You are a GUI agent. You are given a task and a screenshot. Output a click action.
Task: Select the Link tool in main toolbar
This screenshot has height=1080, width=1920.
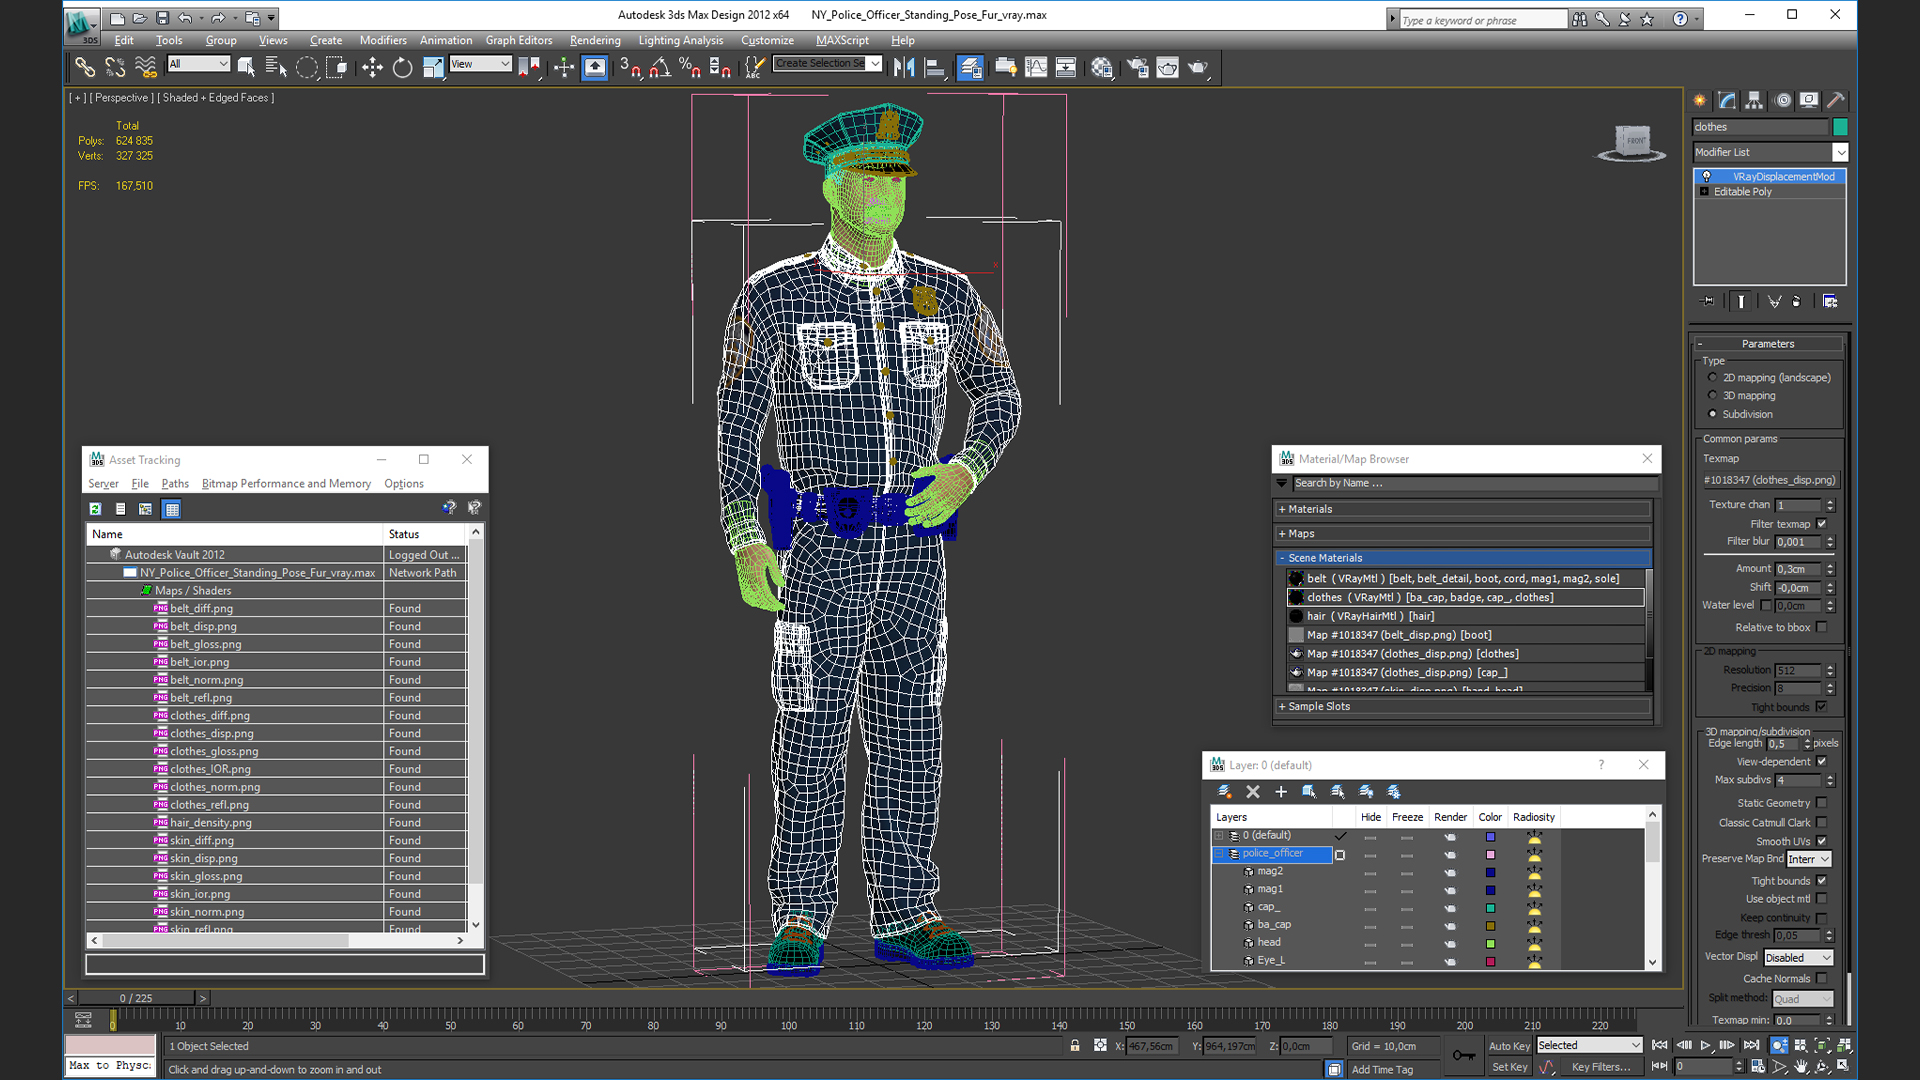[x=85, y=67]
